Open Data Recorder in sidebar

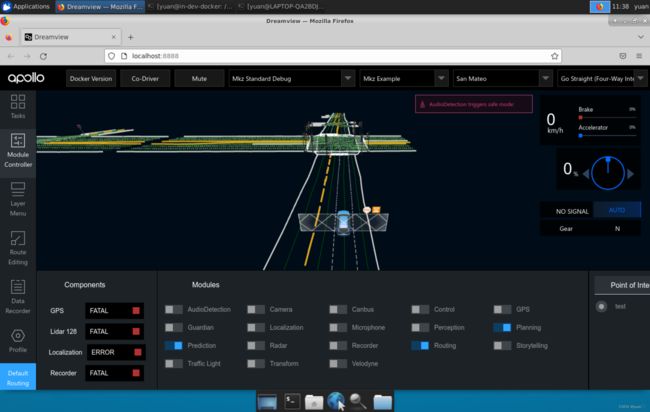pyautogui.click(x=18, y=296)
